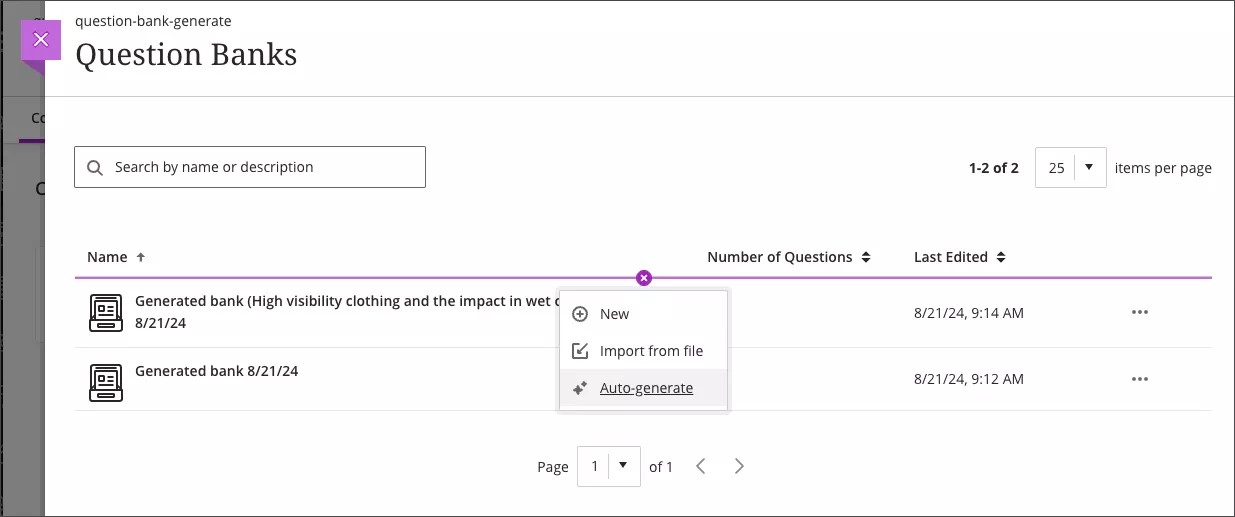
Task: Open Generated bank High visibility clothing
Action: tap(340, 301)
